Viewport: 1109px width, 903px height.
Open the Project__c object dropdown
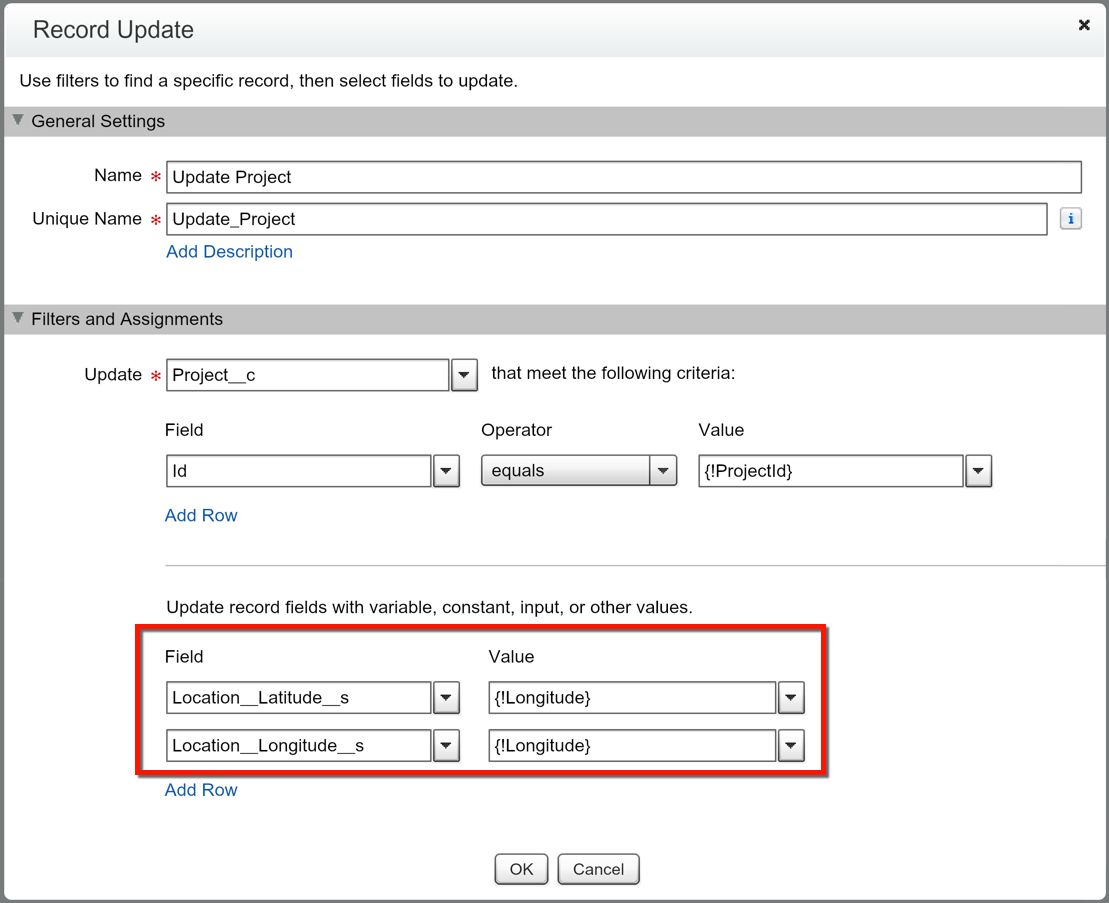[464, 376]
